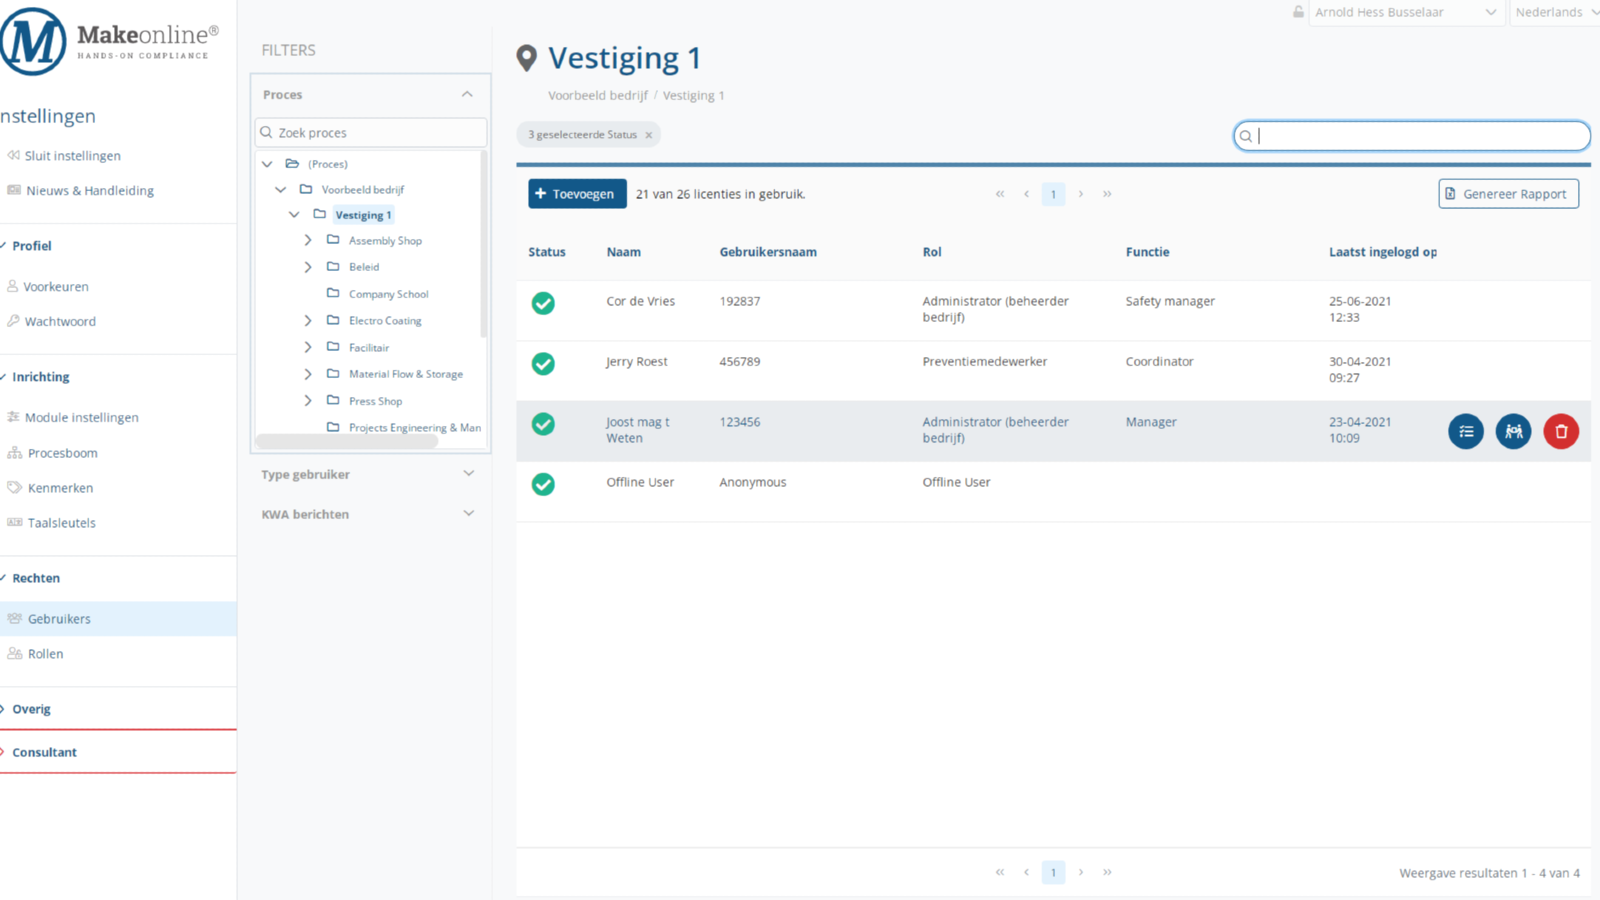Click the lock icon next to the user name
This screenshot has height=900, width=1600.
1298,12
